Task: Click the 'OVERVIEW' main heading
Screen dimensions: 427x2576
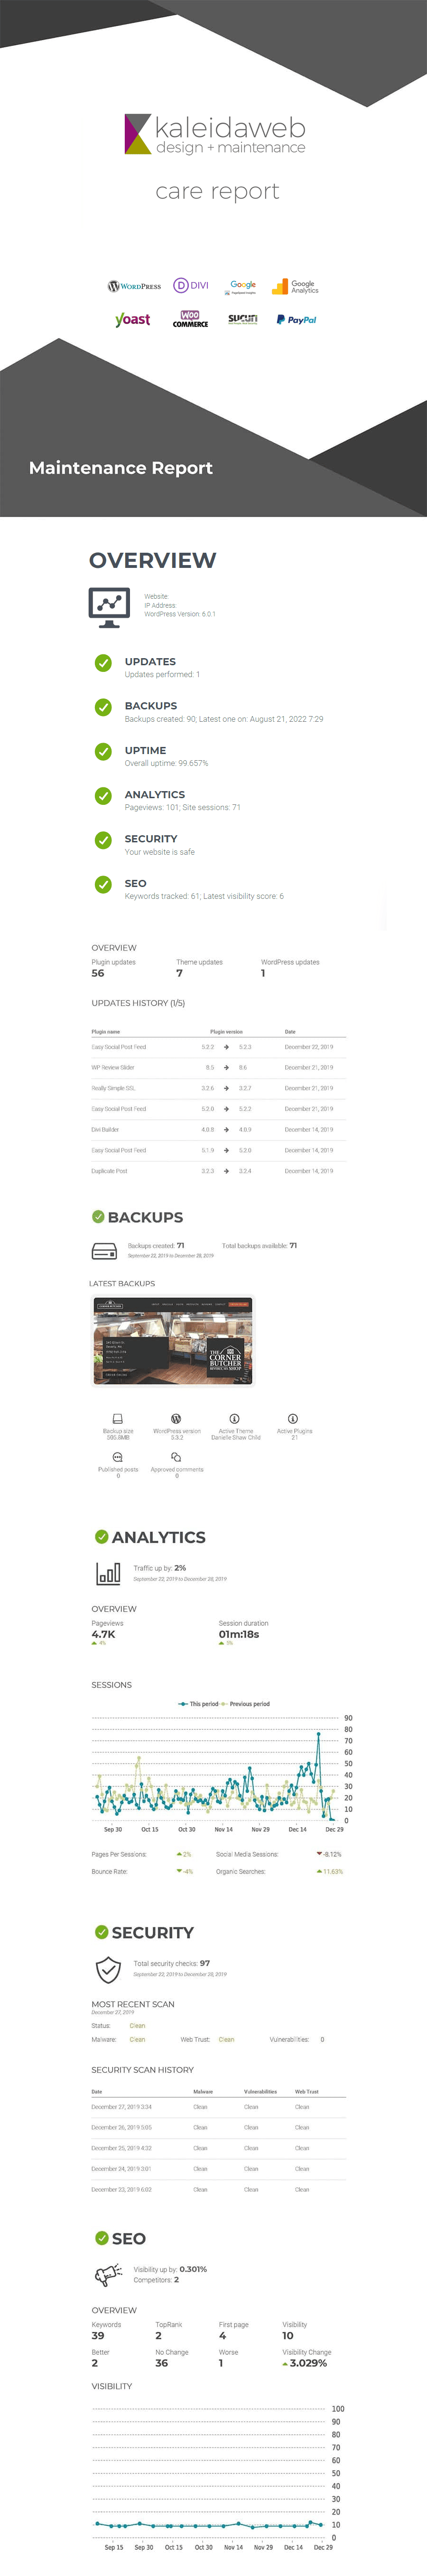Action: tap(153, 560)
